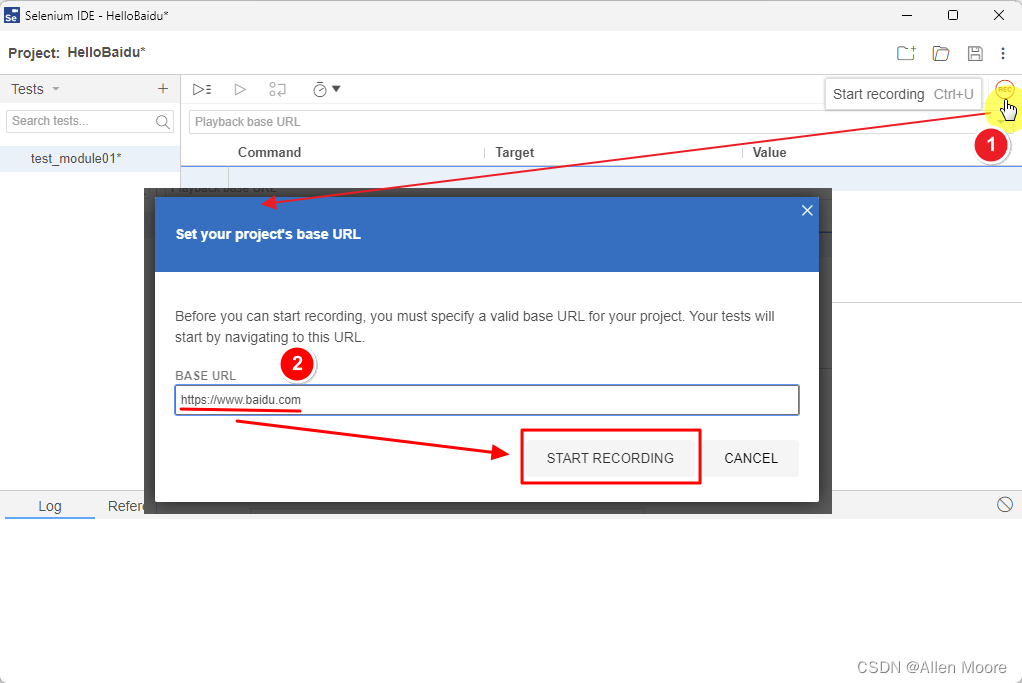Minimize the Selenium IDE window
The image size is (1022, 683).
[x=907, y=15]
